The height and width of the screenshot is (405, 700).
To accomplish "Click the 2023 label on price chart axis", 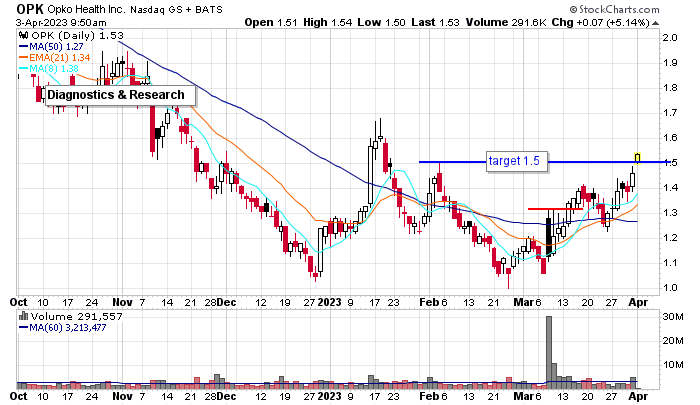I will pos(329,302).
